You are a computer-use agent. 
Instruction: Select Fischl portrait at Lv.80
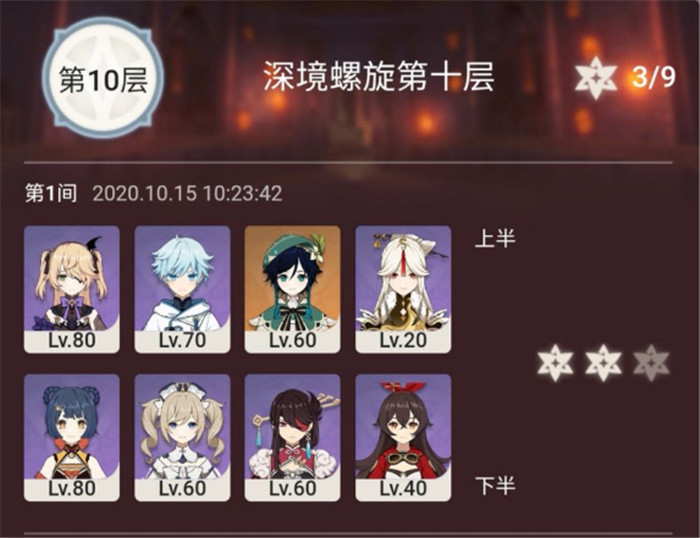72,289
